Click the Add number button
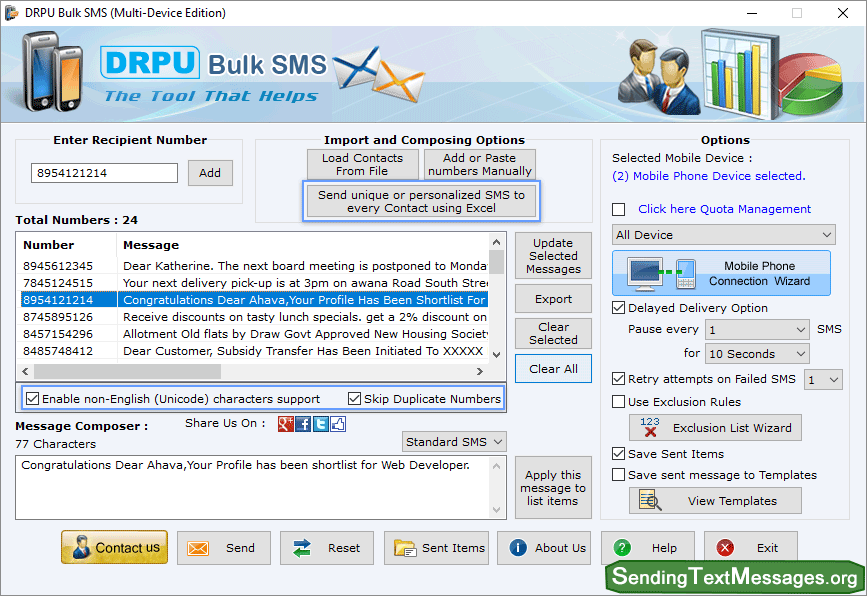The width and height of the screenshot is (867, 596). coord(210,173)
